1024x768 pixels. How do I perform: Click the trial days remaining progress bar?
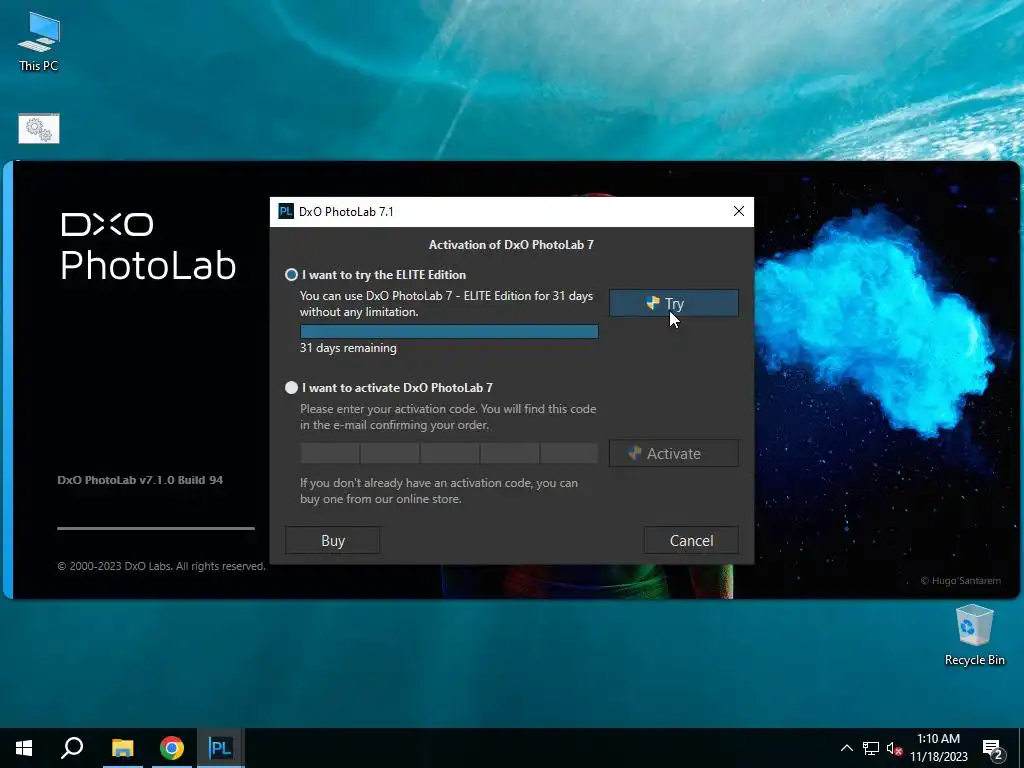(x=449, y=332)
